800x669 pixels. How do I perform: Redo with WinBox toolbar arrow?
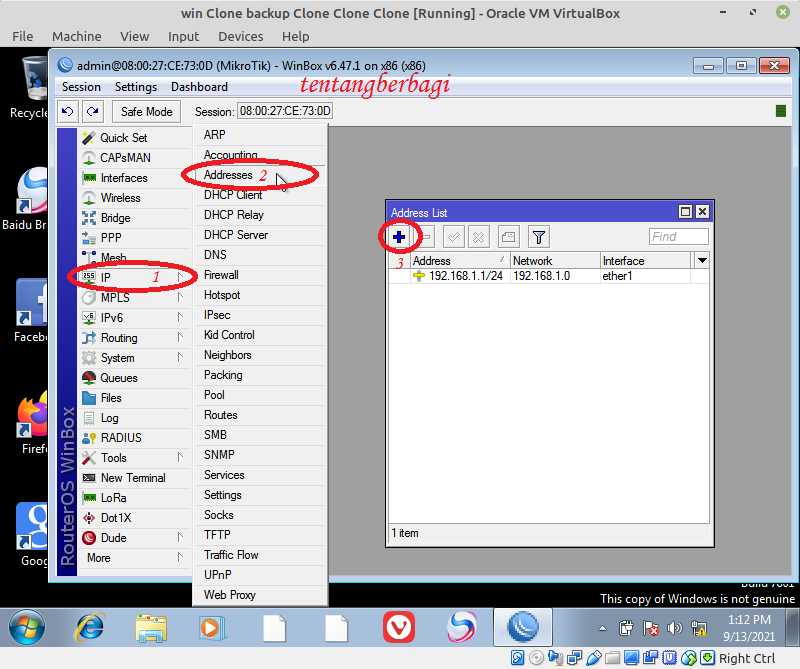coord(93,111)
